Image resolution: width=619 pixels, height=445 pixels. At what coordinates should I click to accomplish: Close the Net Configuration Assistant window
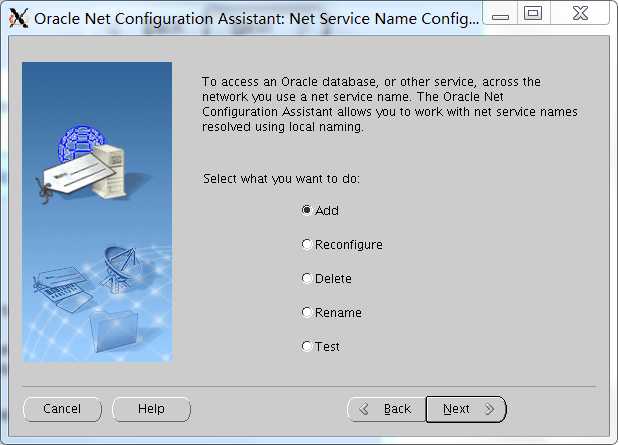point(580,14)
